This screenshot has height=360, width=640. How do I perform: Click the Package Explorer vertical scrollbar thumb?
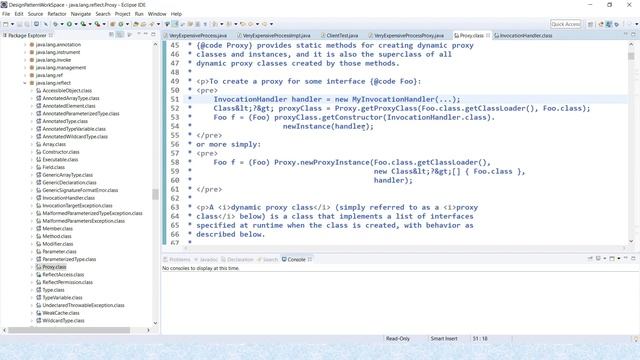click(x=155, y=194)
